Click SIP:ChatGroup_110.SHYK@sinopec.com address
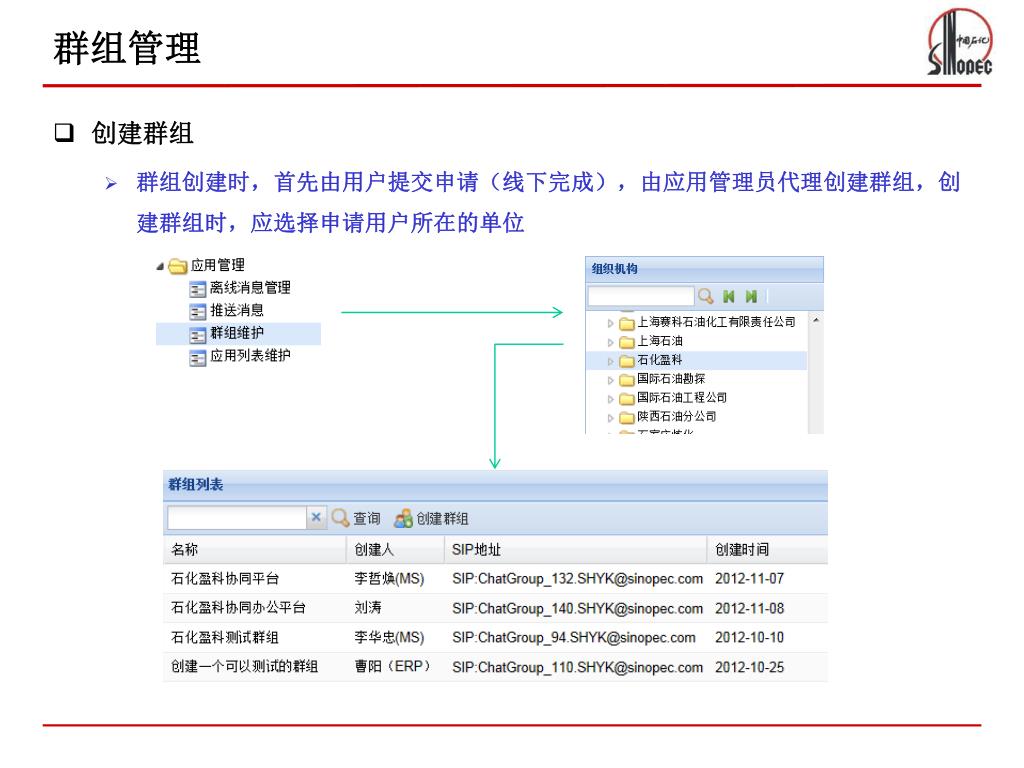The width and height of the screenshot is (1024, 768). pos(577,667)
